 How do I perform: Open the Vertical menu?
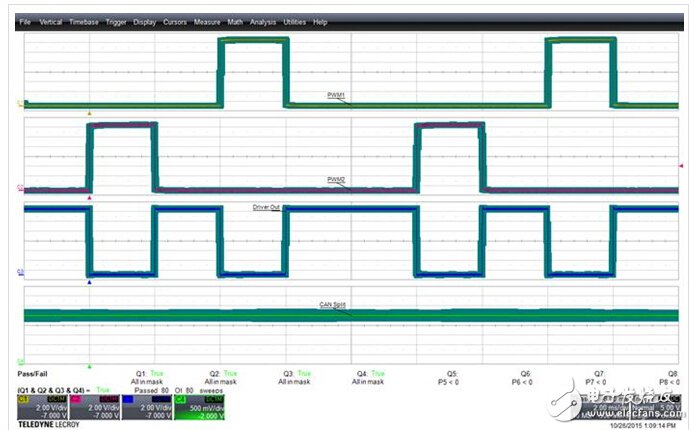click(x=50, y=21)
